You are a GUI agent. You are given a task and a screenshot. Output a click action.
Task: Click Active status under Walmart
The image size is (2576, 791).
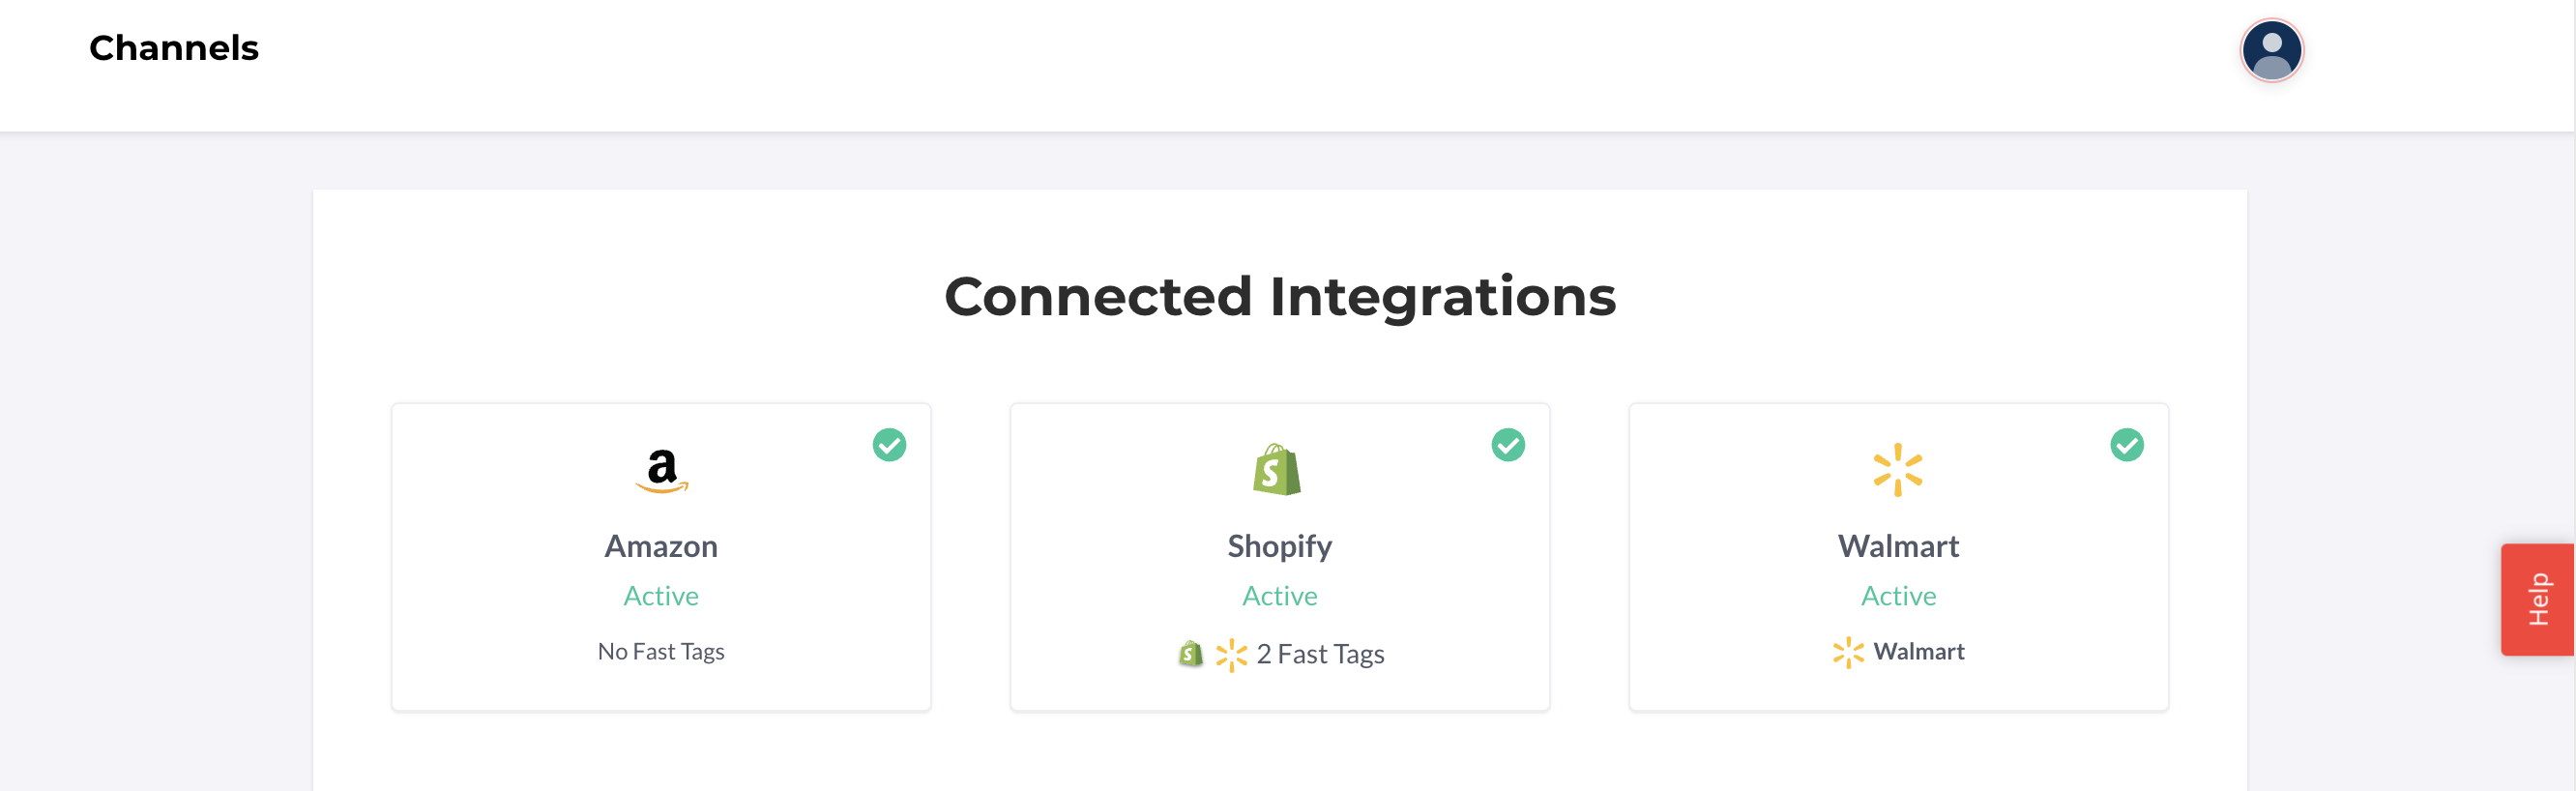1898,596
